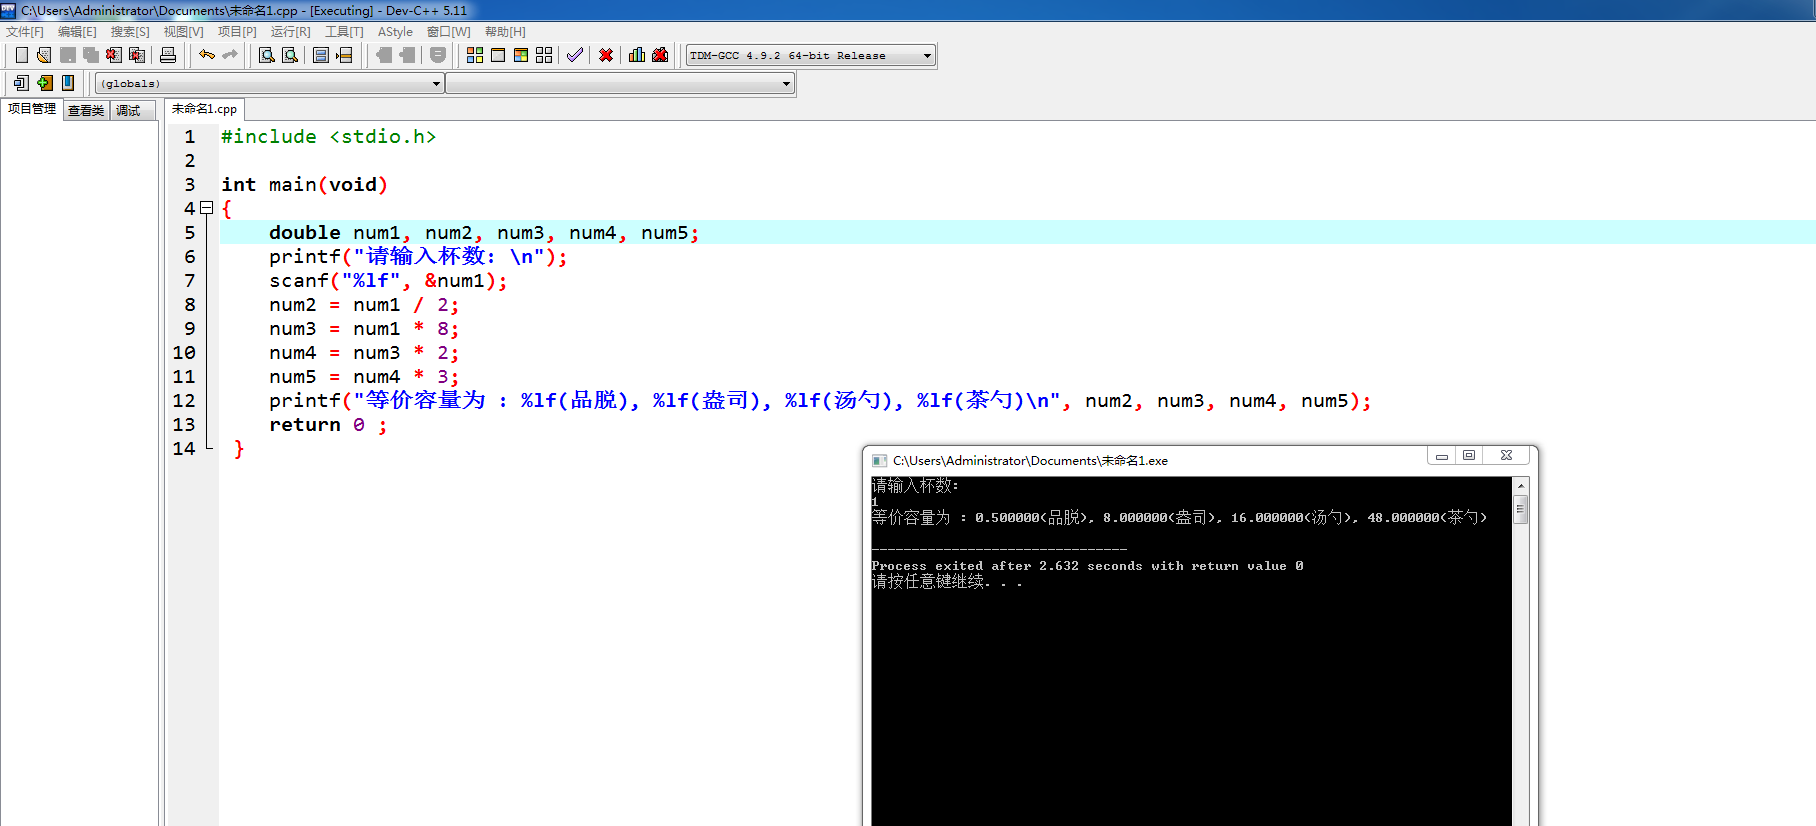Compile the program with Compile icon
Image resolution: width=1816 pixels, height=826 pixels.
475,55
